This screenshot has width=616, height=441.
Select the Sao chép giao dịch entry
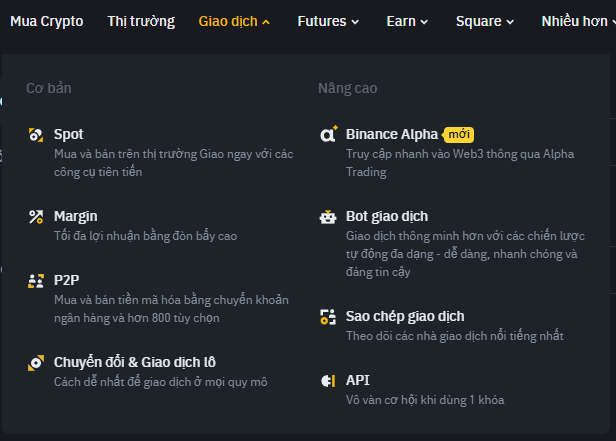pos(405,317)
